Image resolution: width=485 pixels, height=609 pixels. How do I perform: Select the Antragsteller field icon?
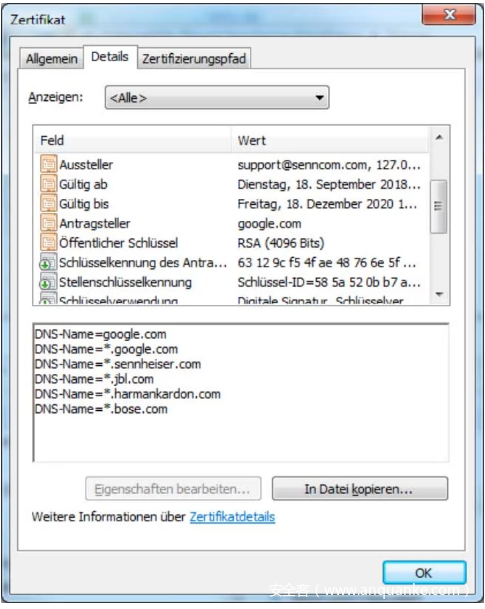48,223
